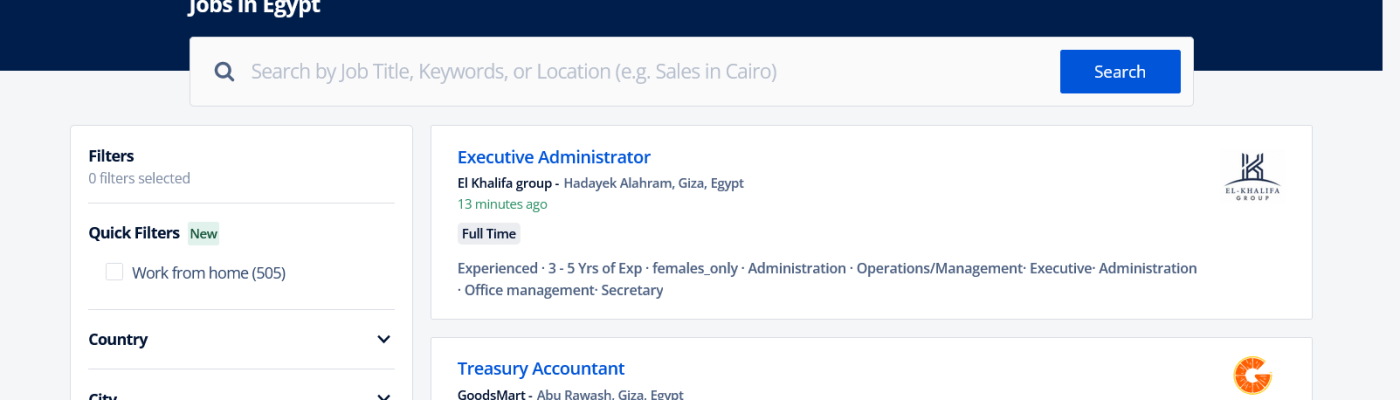The height and width of the screenshot is (400, 1400).
Task: Click inside the job search input field
Action: [640, 72]
